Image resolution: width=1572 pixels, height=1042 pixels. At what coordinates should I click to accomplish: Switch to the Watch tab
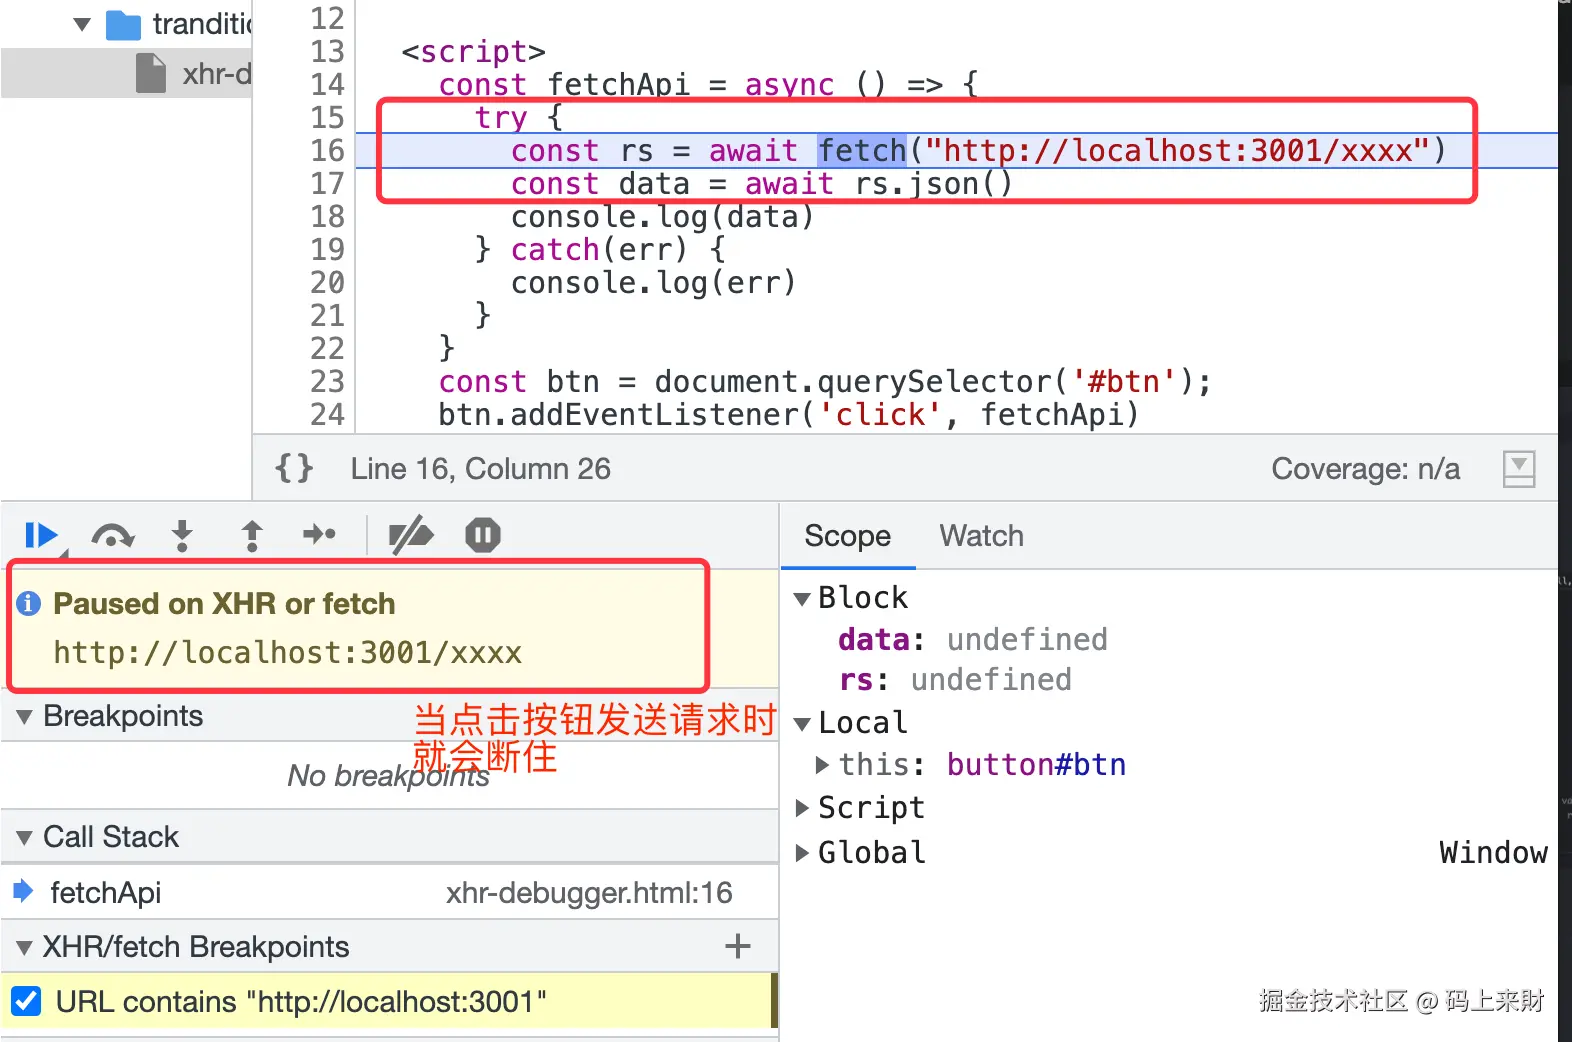(x=981, y=536)
